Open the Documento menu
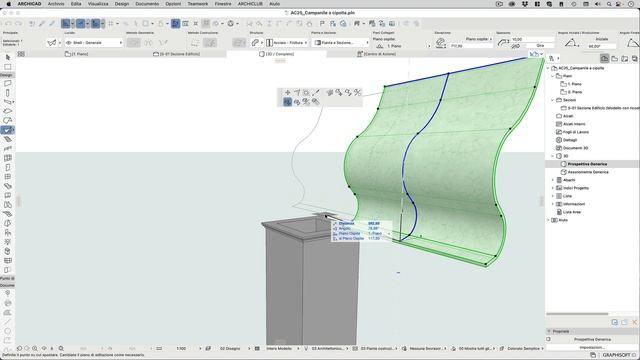Image resolution: width=640 pixels, height=360 pixels. pos(147,4)
